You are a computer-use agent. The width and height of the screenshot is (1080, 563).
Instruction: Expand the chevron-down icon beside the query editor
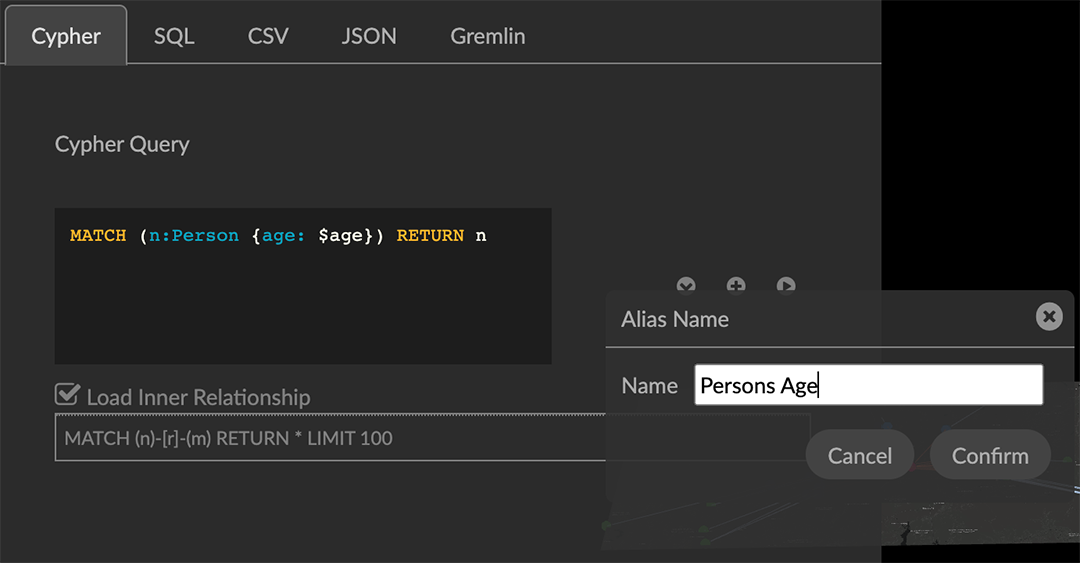pos(686,286)
